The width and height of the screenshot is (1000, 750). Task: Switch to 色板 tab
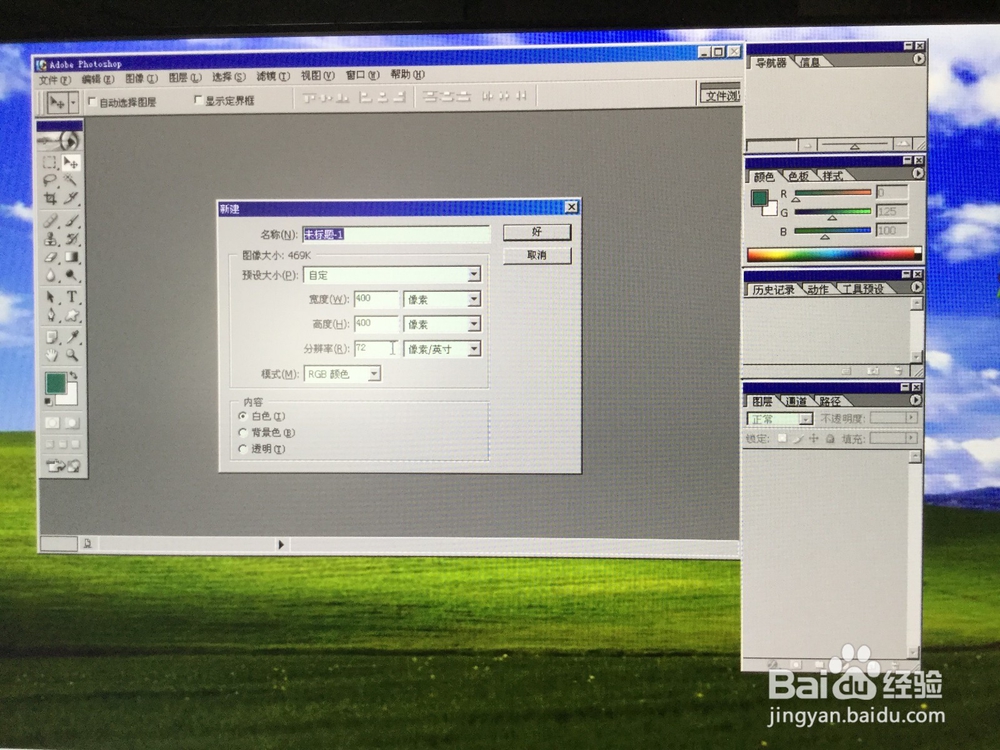click(798, 176)
